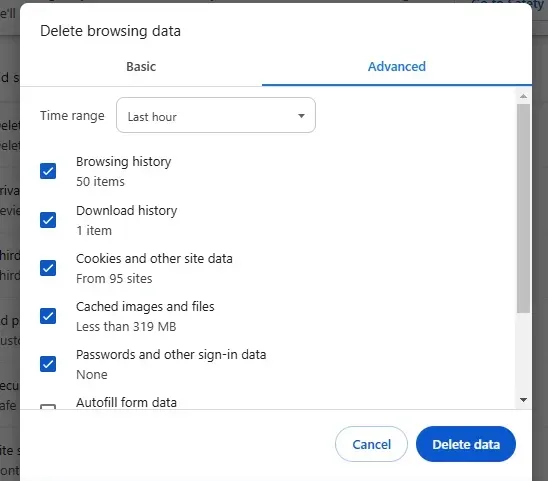The width and height of the screenshot is (548, 481).
Task: Click the Passwords and other sign-in data label
Action: click(x=171, y=354)
